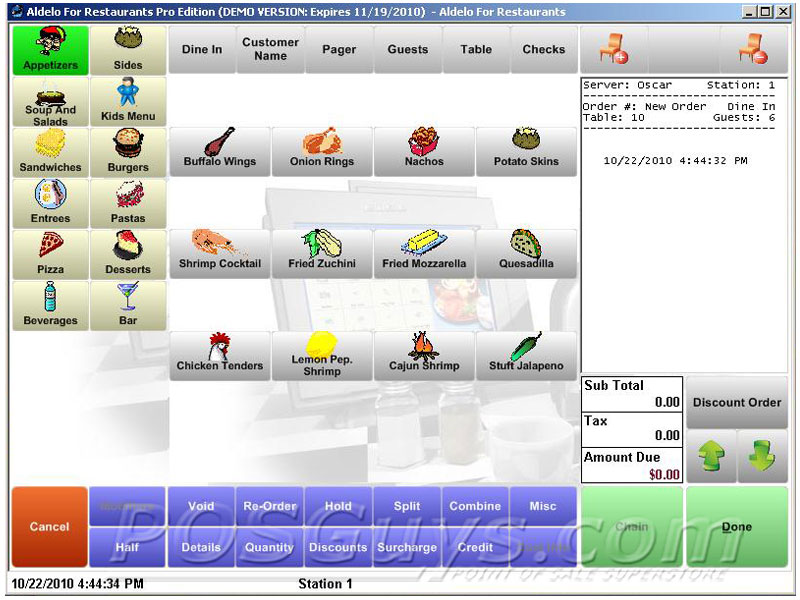Viewport: 800px width, 600px height.
Task: Void the selected item
Action: [201, 506]
